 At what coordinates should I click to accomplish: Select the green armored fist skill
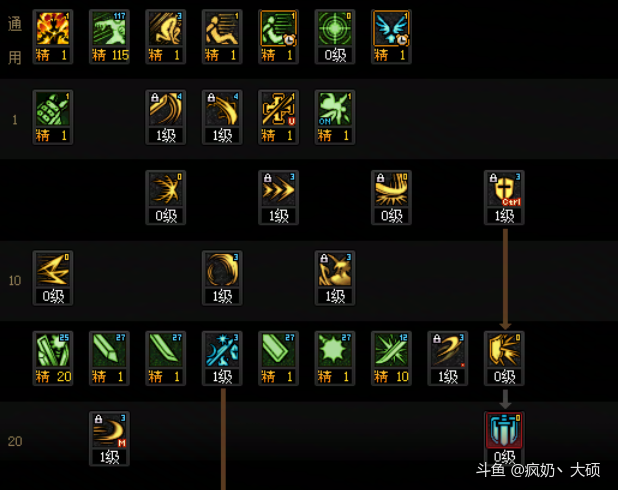[x=53, y=109]
